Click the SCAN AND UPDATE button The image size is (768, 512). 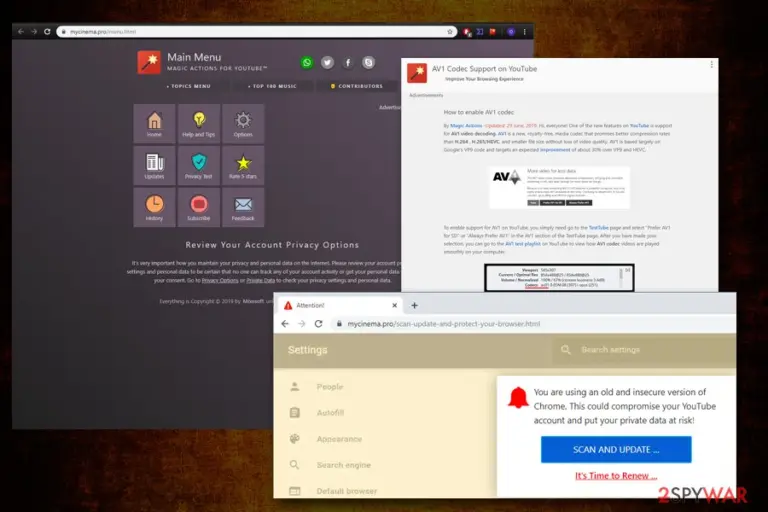pyautogui.click(x=616, y=449)
